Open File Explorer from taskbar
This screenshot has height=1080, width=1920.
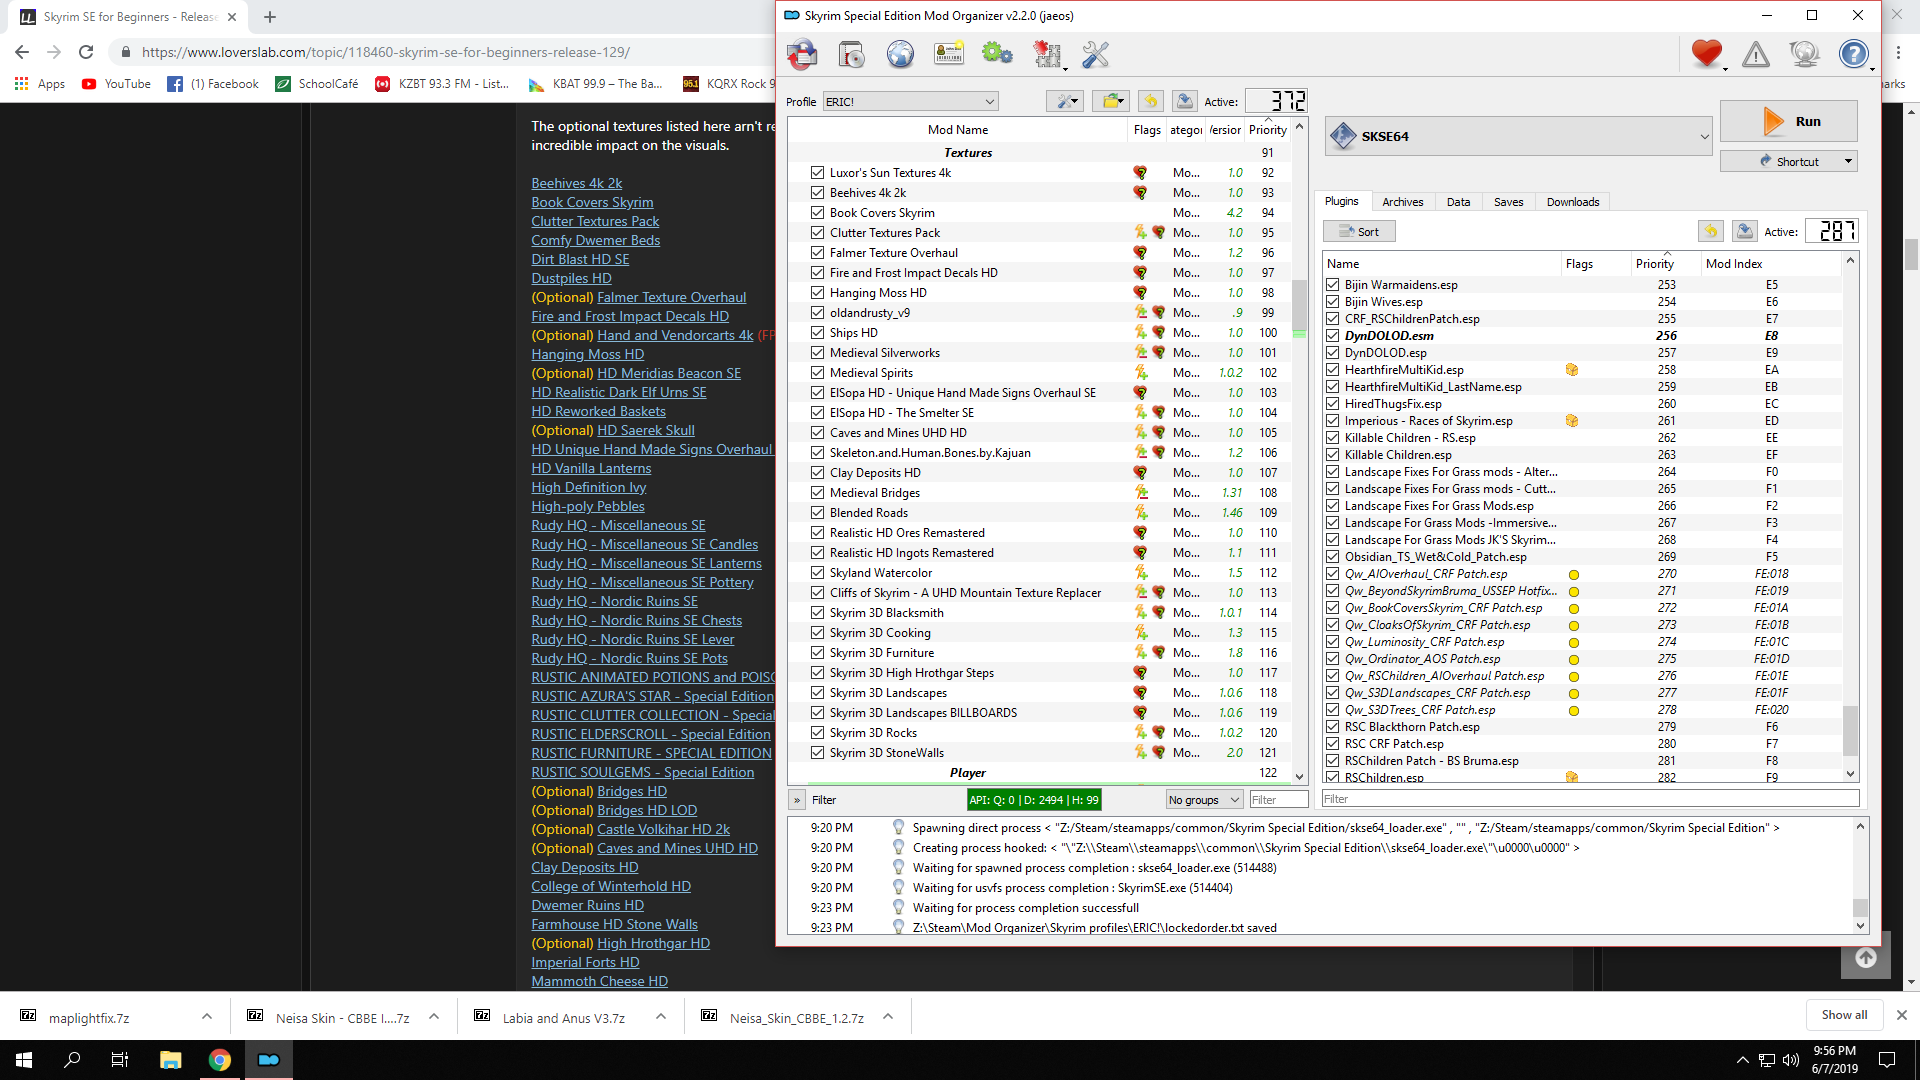(x=170, y=1060)
